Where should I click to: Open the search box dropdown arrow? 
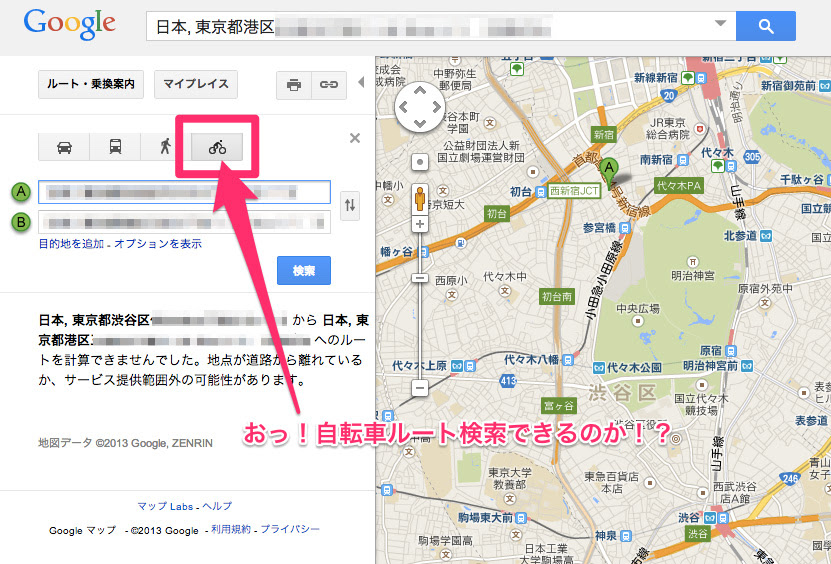point(720,23)
